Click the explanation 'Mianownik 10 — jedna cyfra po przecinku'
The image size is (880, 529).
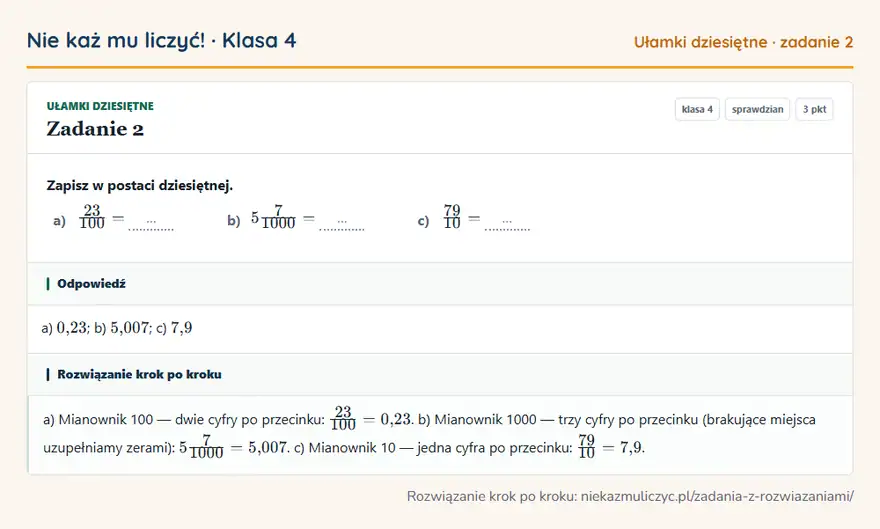click(x=441, y=448)
